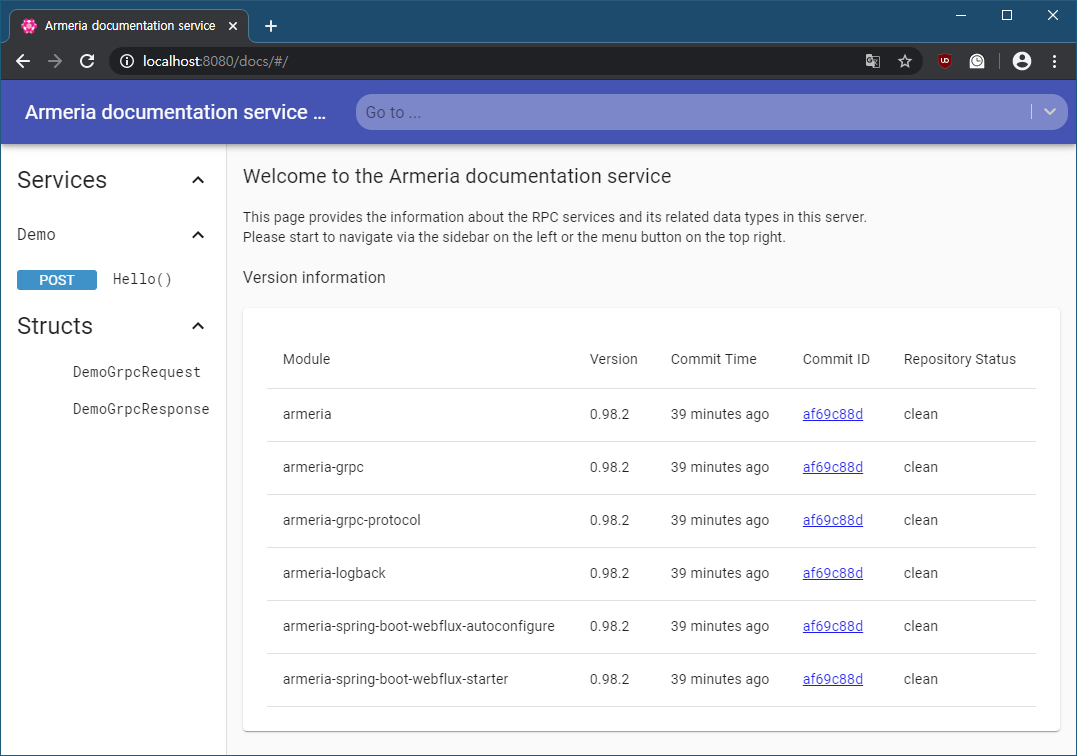
Task: Open the Go to dropdown arrow
Action: 1050,112
